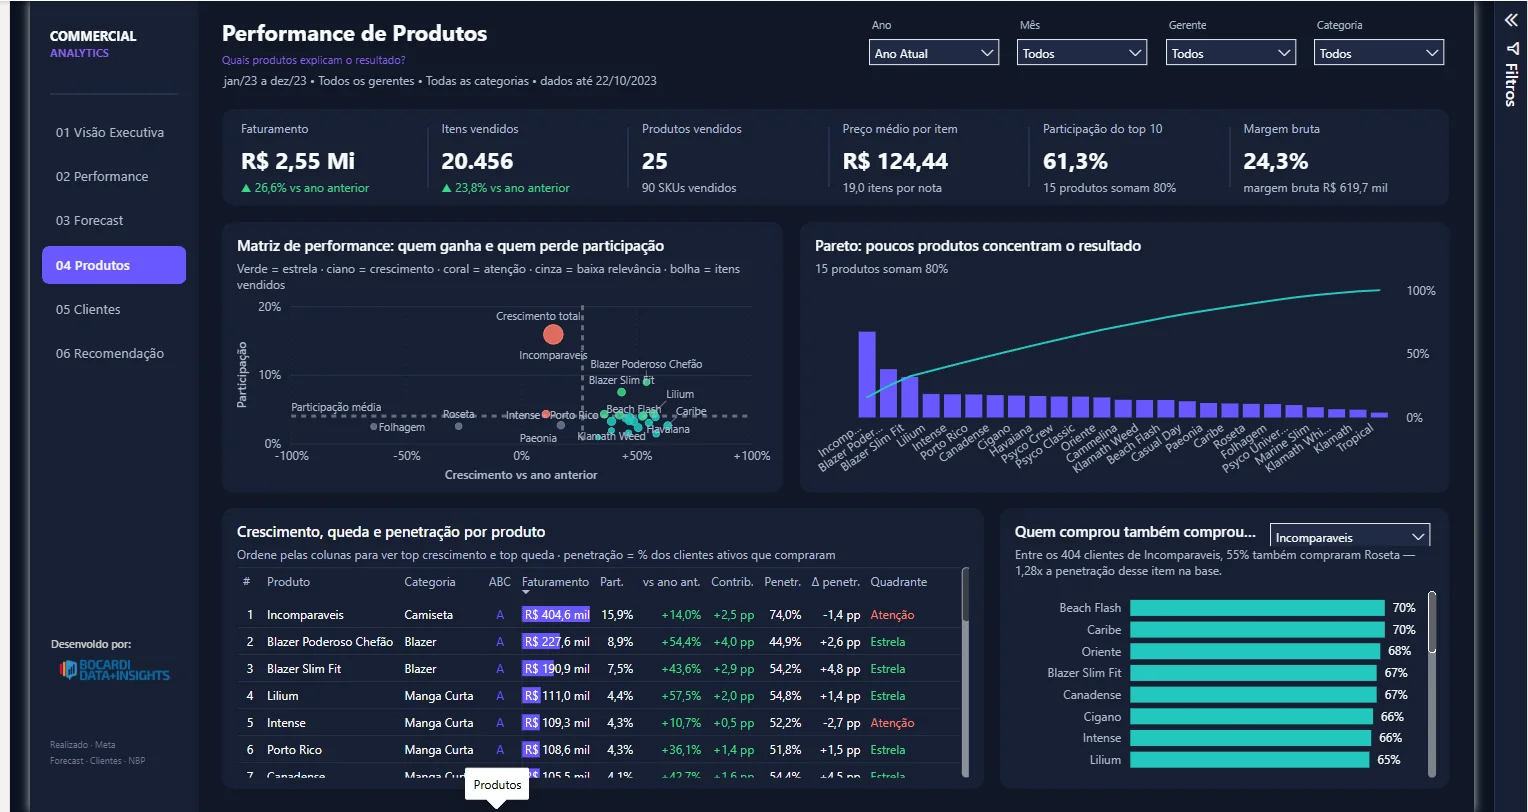Select Blazer Poderoso Chefão in the table
1528x812 pixels.
pyautogui.click(x=330, y=641)
